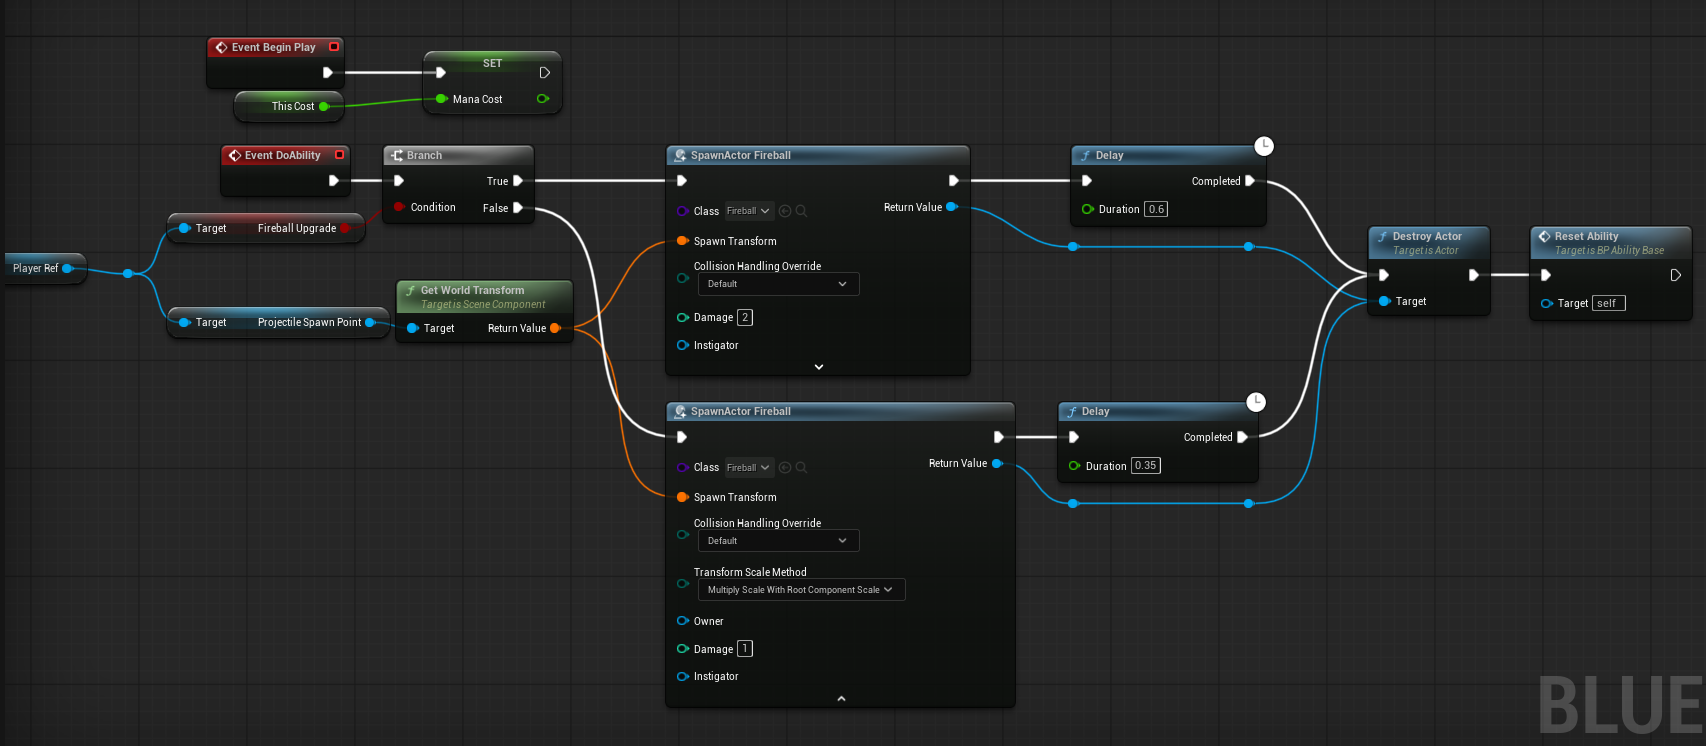Select the Destroy Actor node title
The height and width of the screenshot is (746, 1706).
coord(1427,236)
